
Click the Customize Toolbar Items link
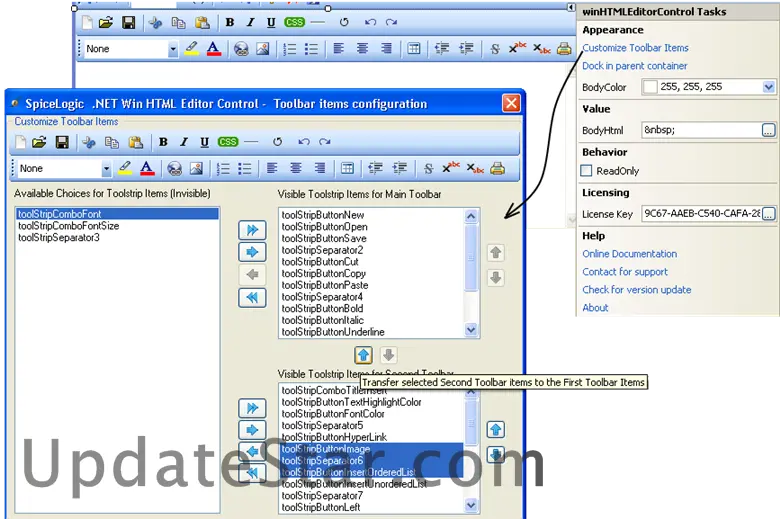tap(635, 48)
